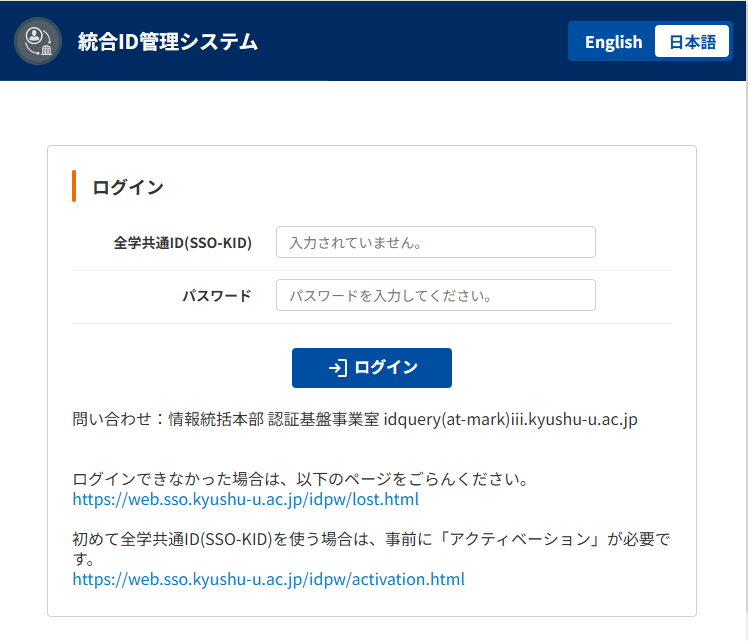Click the 全学共通ID(SSO-KID) field label
The height and width of the screenshot is (641, 748).
coord(182,243)
